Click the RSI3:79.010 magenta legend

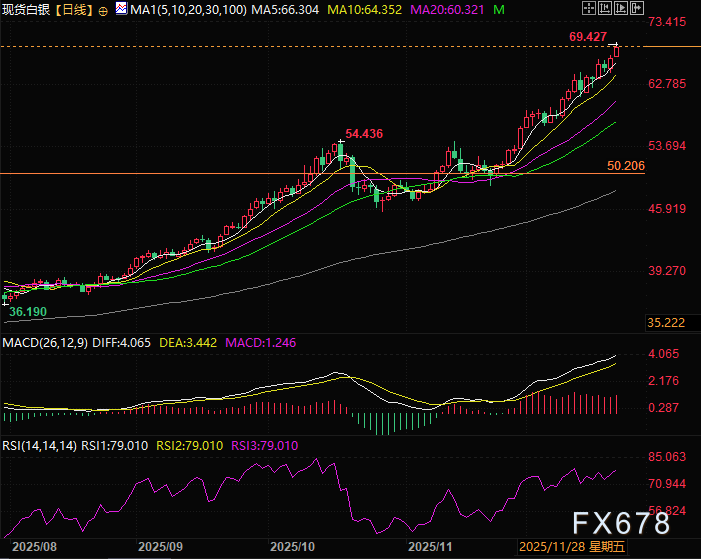[x=264, y=446]
